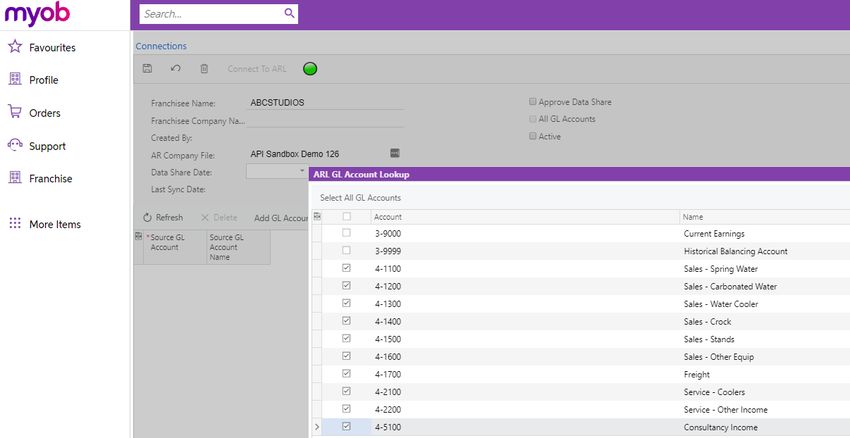The height and width of the screenshot is (438, 850).
Task: Click the Franchise building icon
Action: click(x=15, y=177)
